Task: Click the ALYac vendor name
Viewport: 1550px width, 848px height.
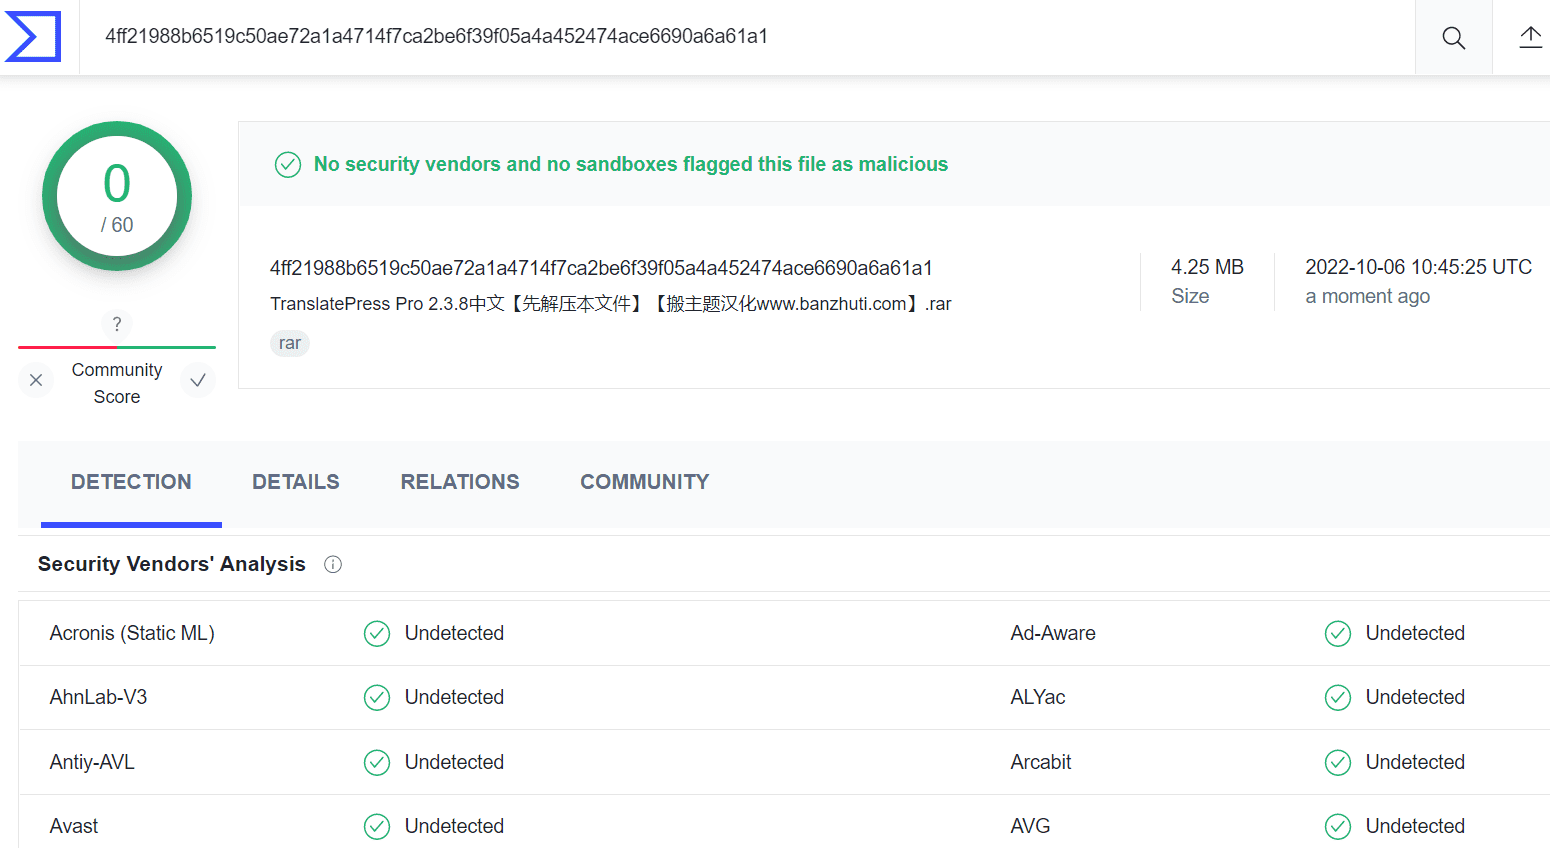Action: tap(1038, 697)
